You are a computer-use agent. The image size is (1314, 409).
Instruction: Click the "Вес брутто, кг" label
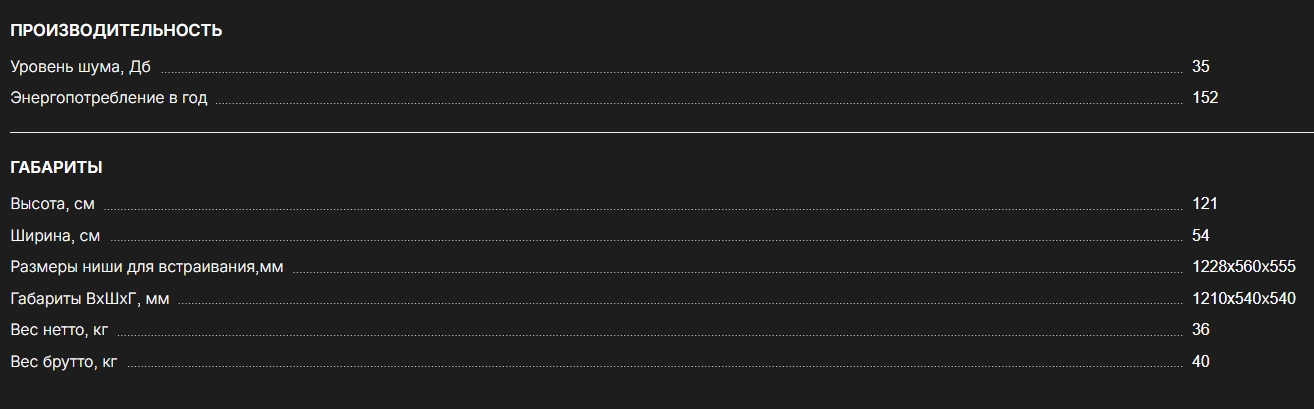pyautogui.click(x=64, y=361)
